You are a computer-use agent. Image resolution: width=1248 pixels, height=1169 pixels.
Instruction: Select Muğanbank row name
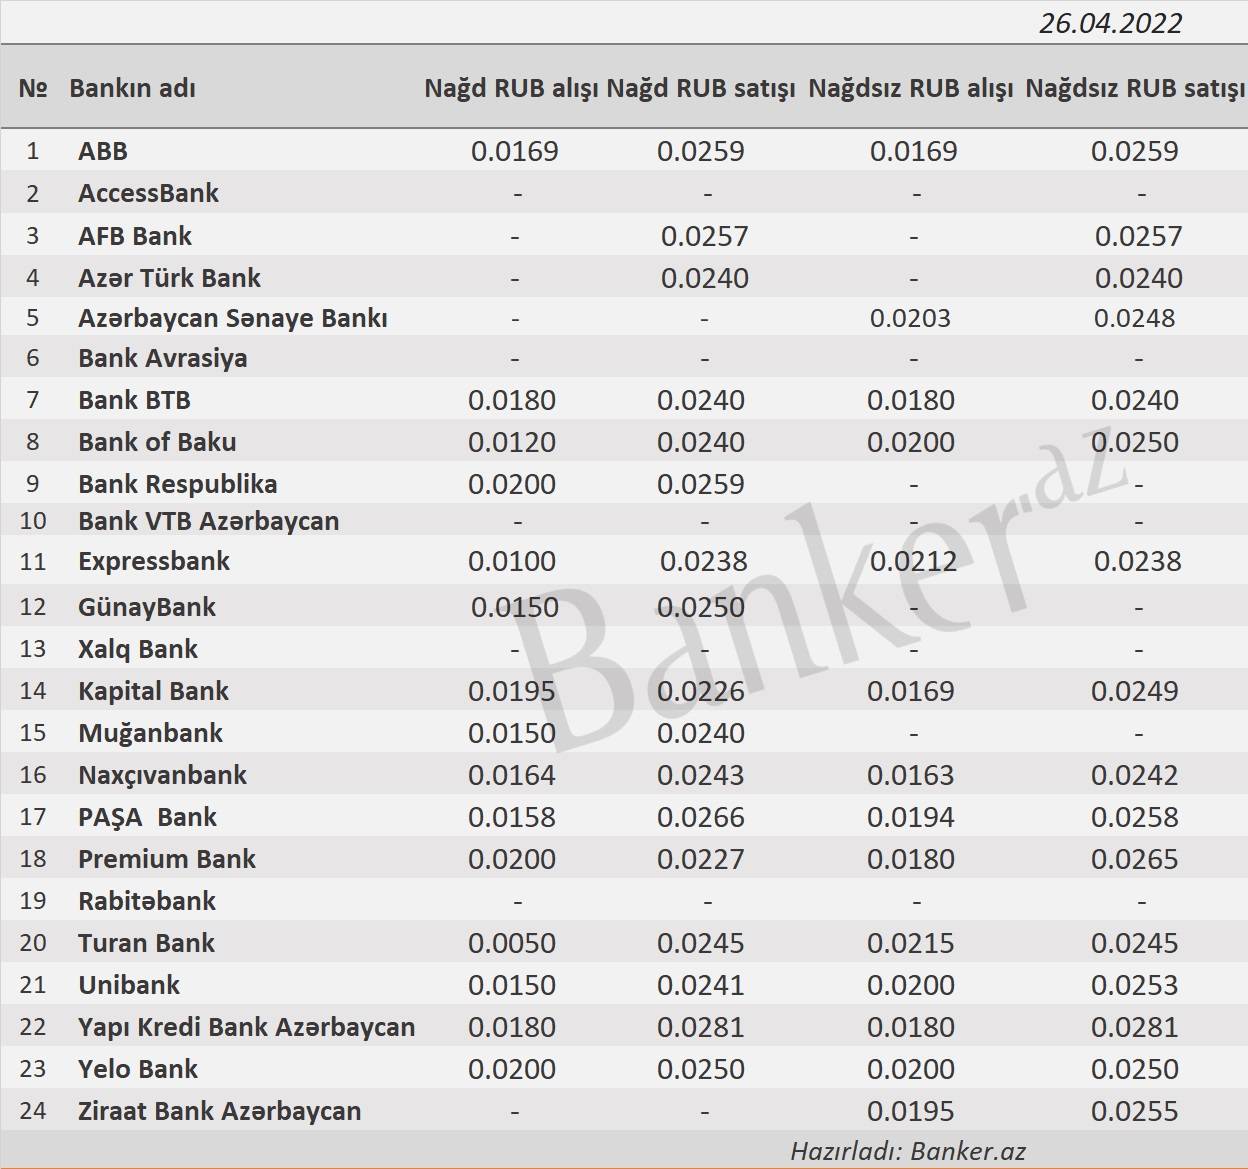point(150,733)
